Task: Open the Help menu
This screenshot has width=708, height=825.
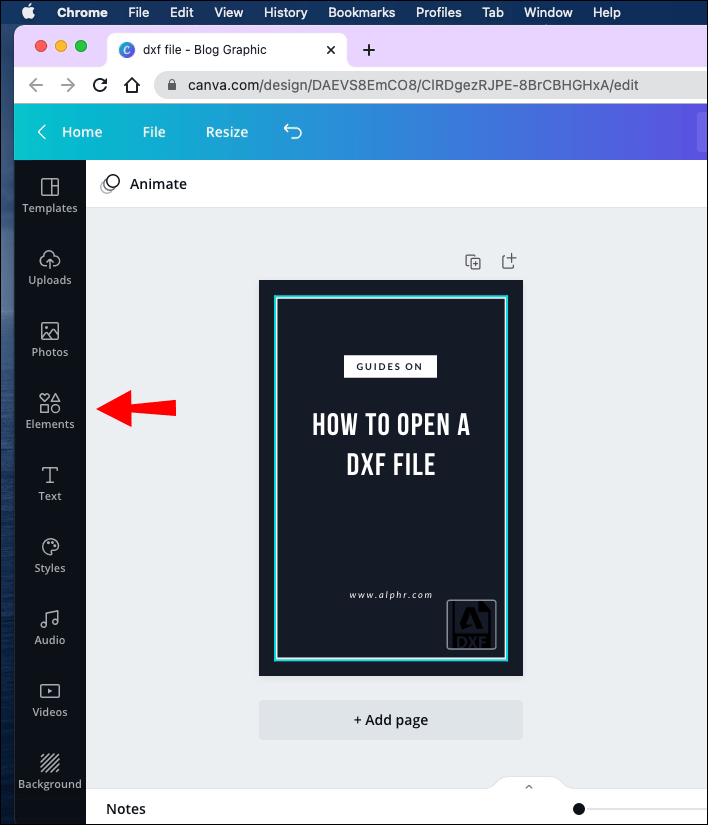Action: 606,12
